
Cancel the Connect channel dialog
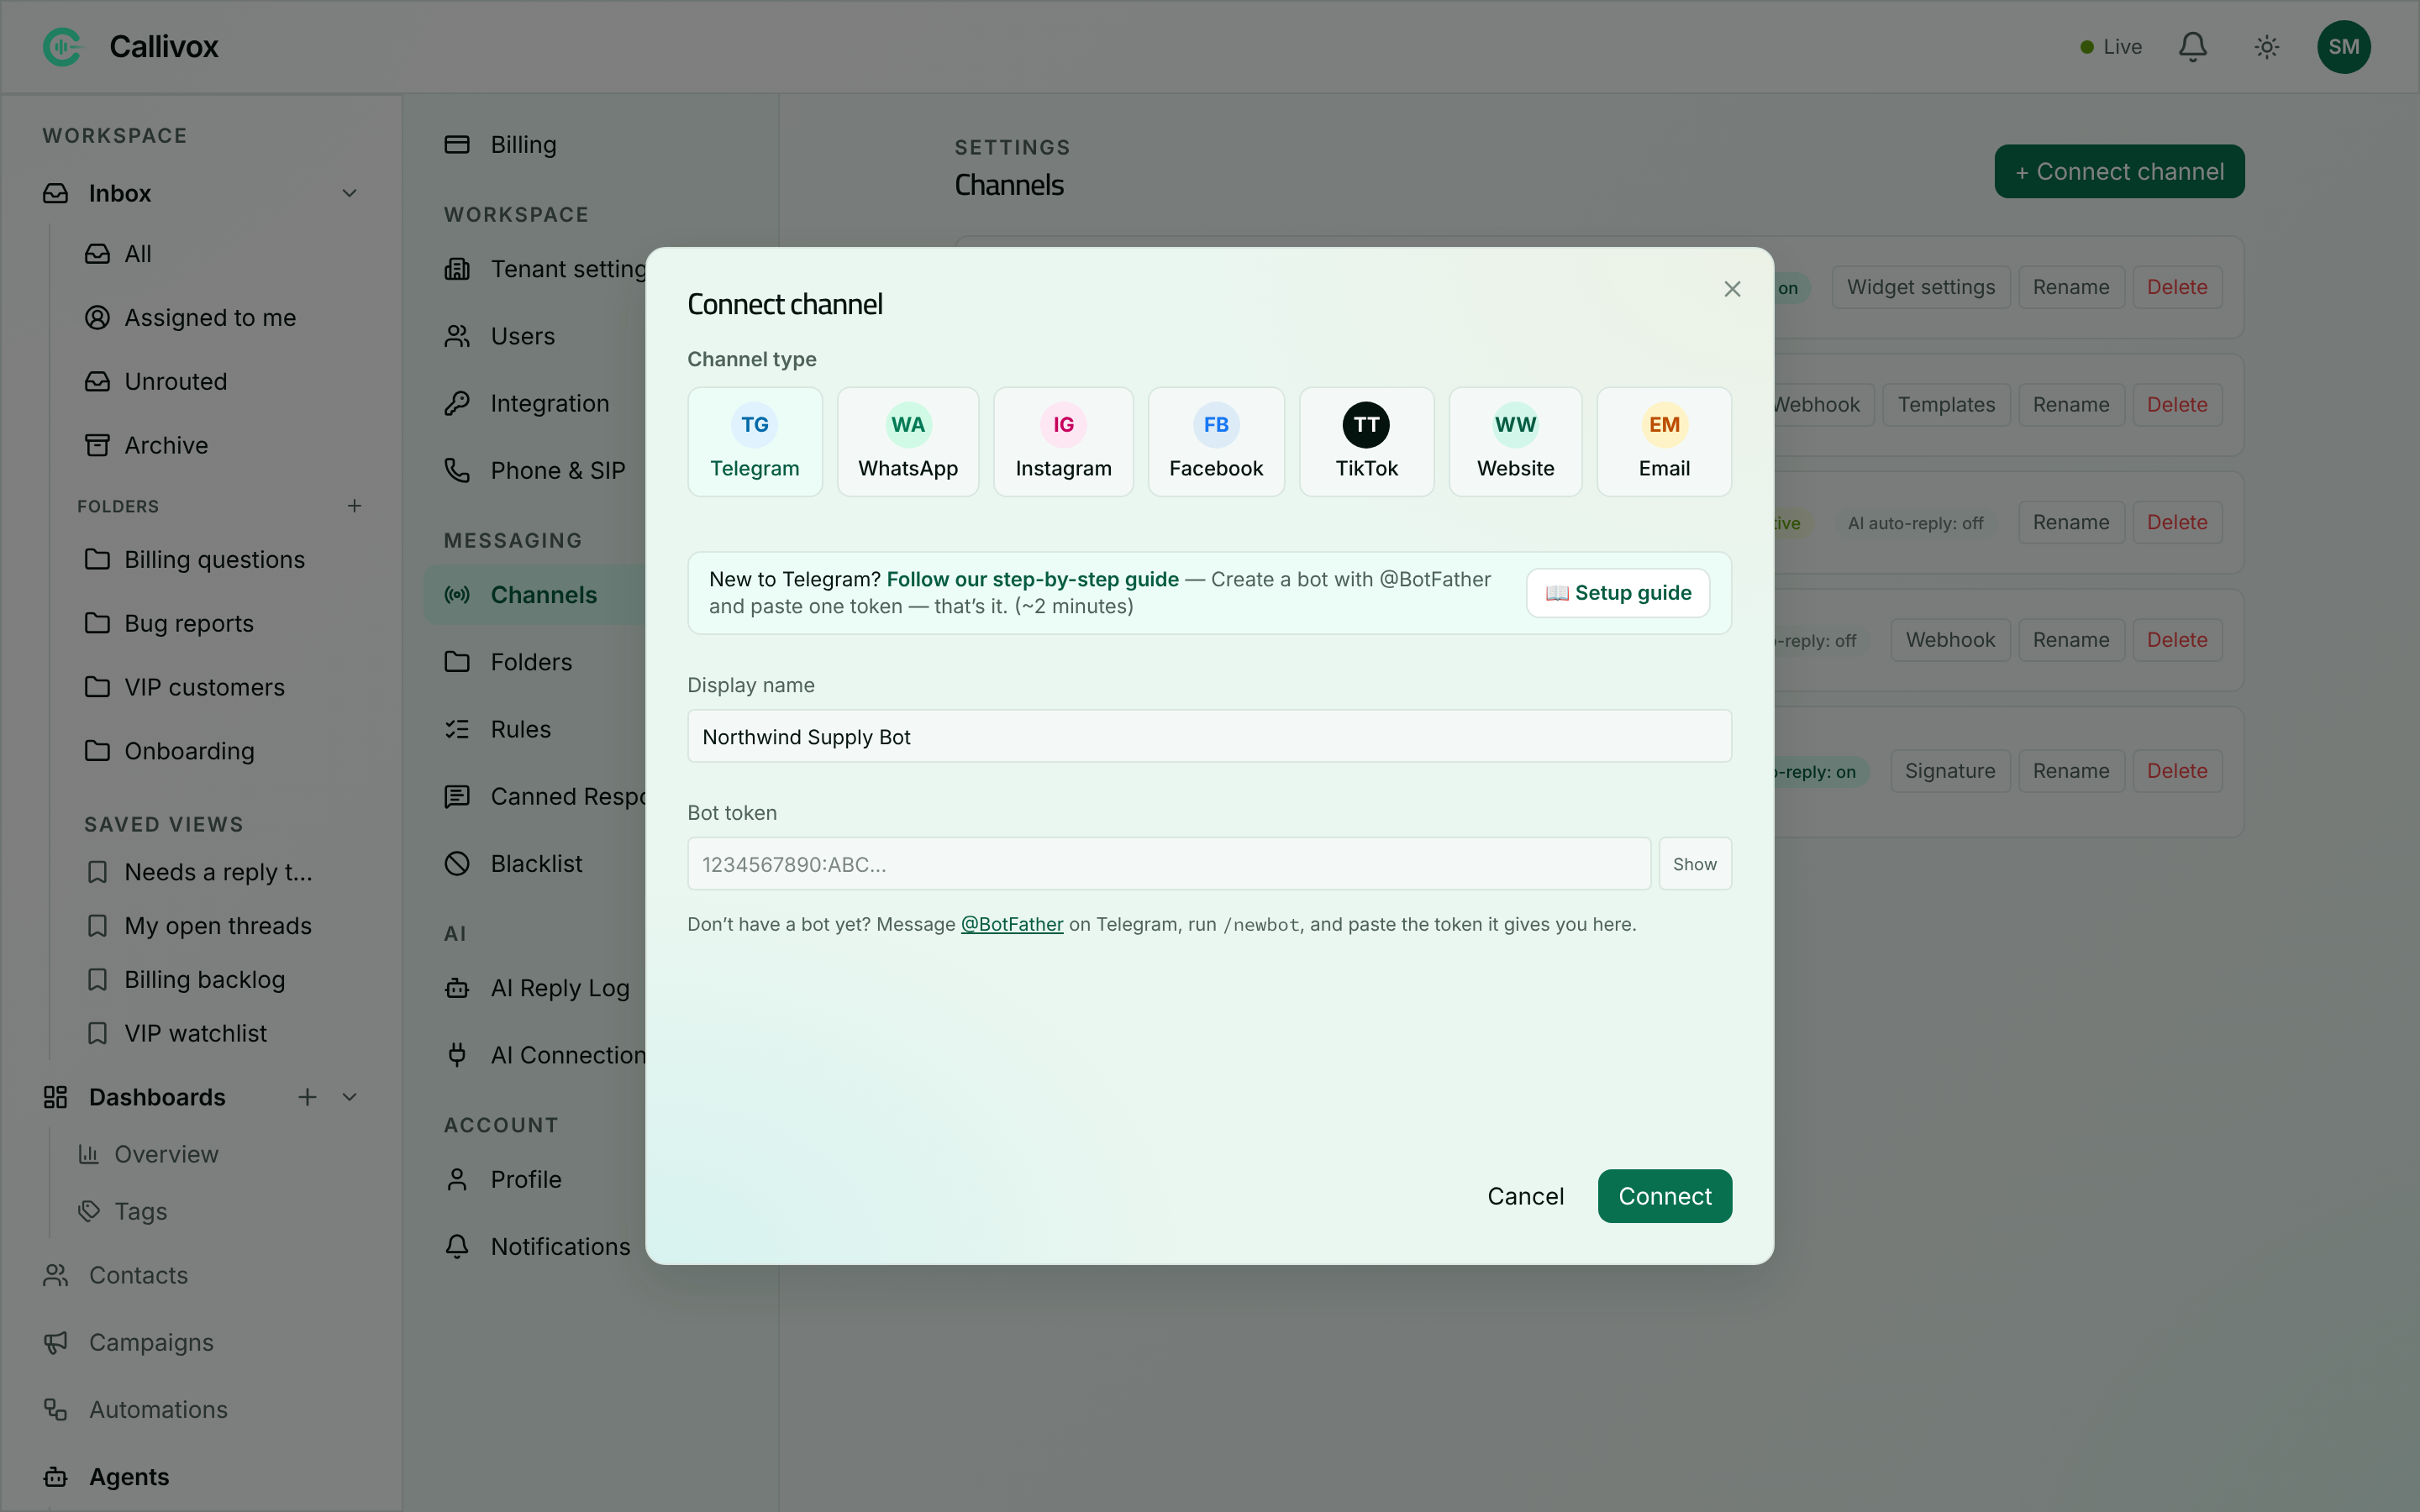1525,1196
